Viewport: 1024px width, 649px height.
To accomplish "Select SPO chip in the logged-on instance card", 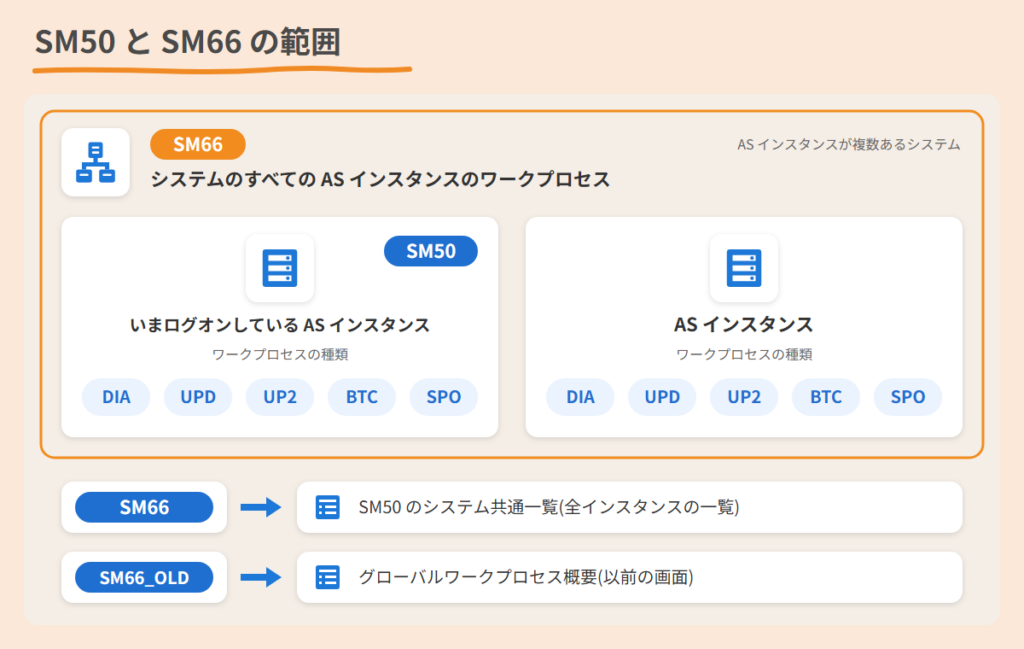I will (444, 397).
